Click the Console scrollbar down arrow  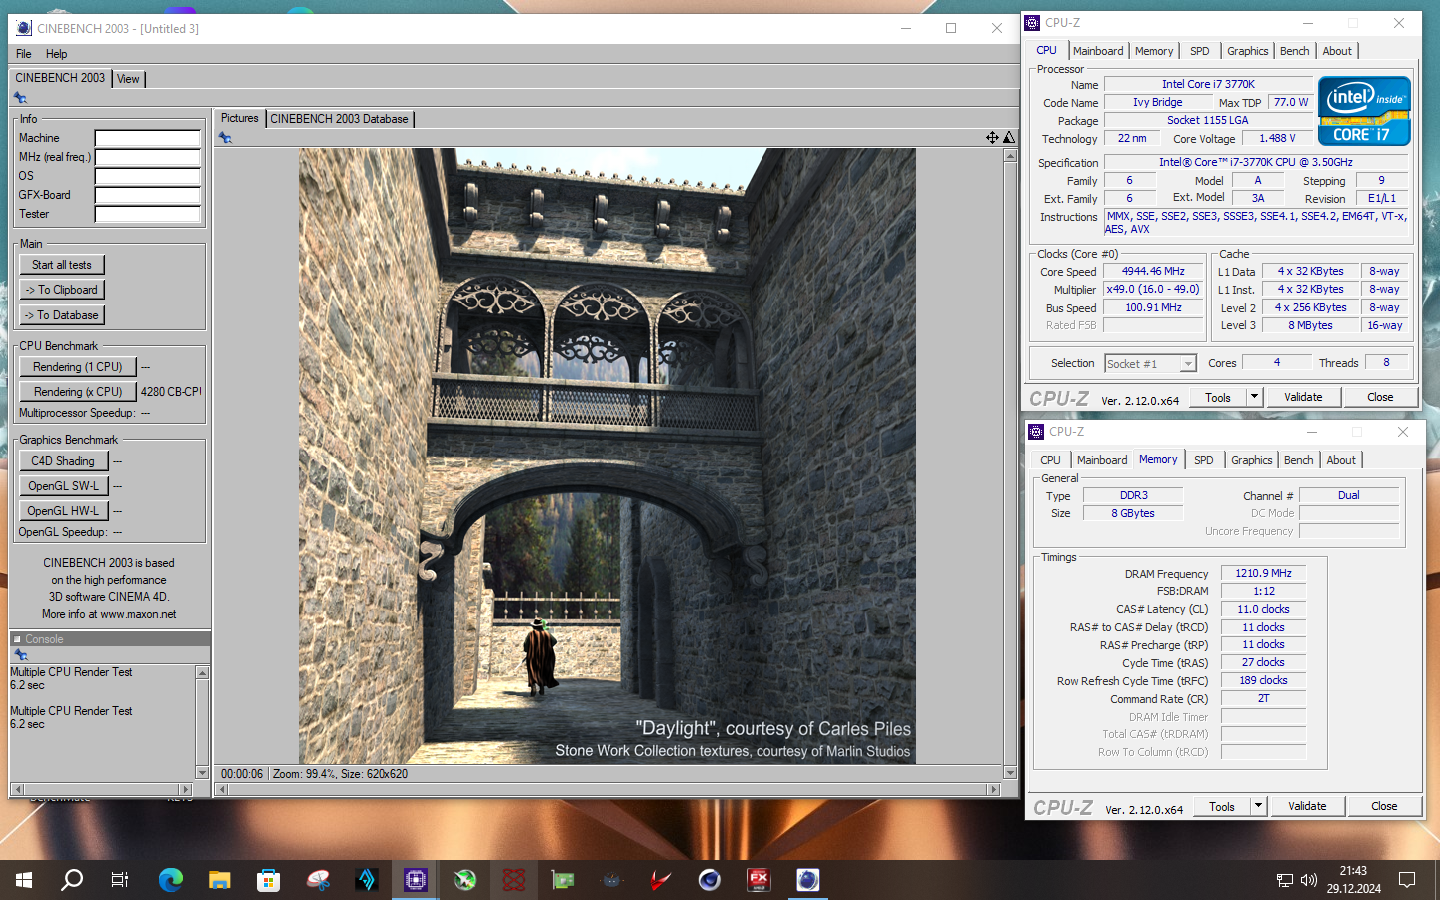tap(203, 773)
